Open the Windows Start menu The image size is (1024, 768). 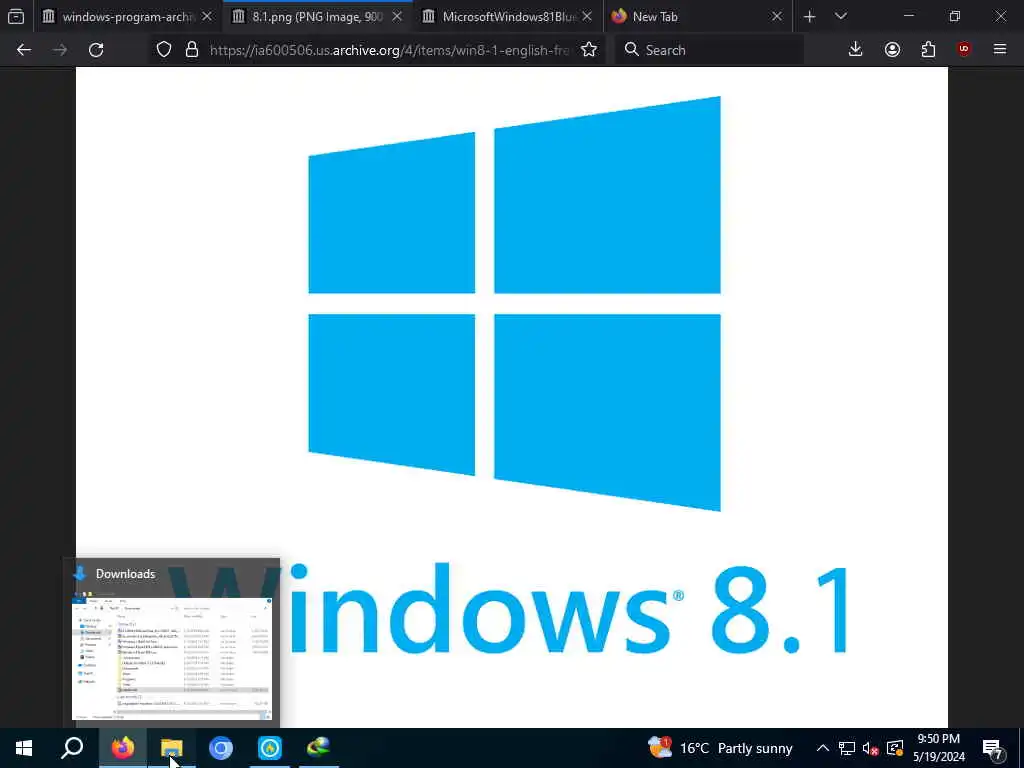pyautogui.click(x=24, y=748)
